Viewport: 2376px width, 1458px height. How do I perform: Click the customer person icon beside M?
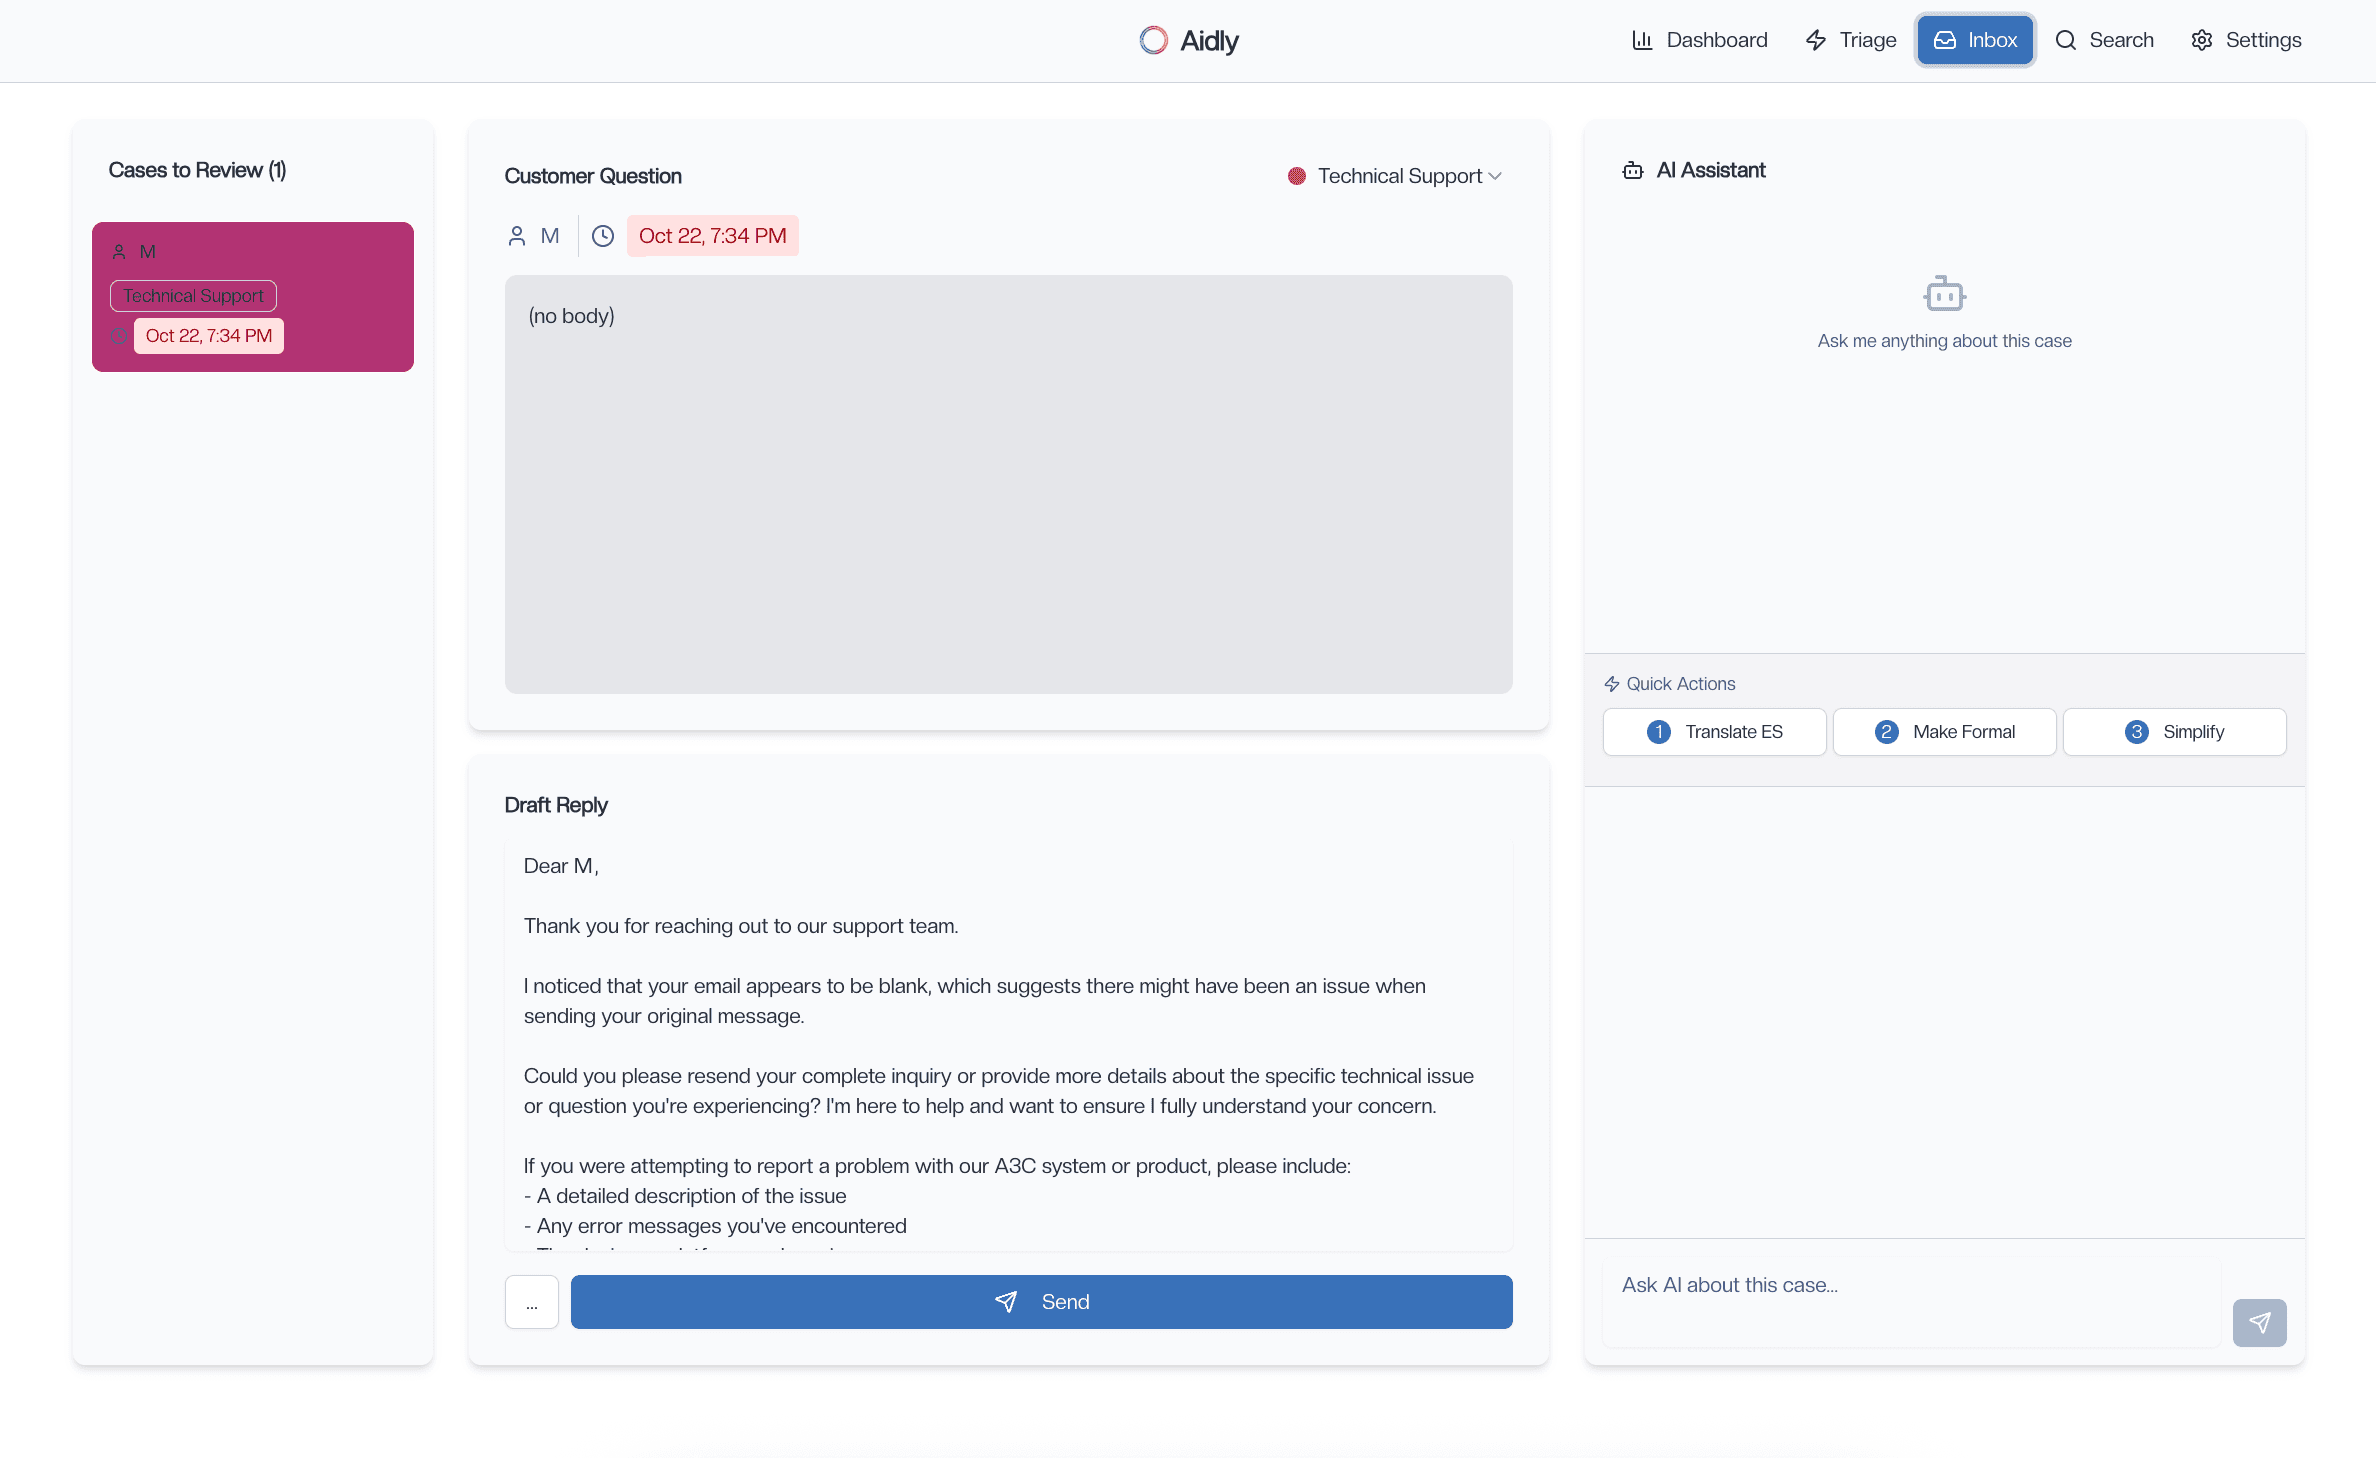click(x=517, y=236)
